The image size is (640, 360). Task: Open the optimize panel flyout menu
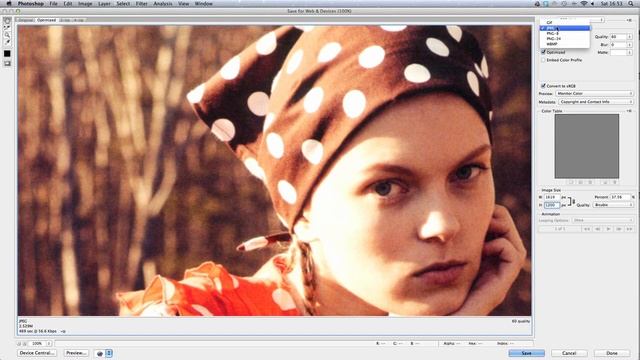point(629,20)
